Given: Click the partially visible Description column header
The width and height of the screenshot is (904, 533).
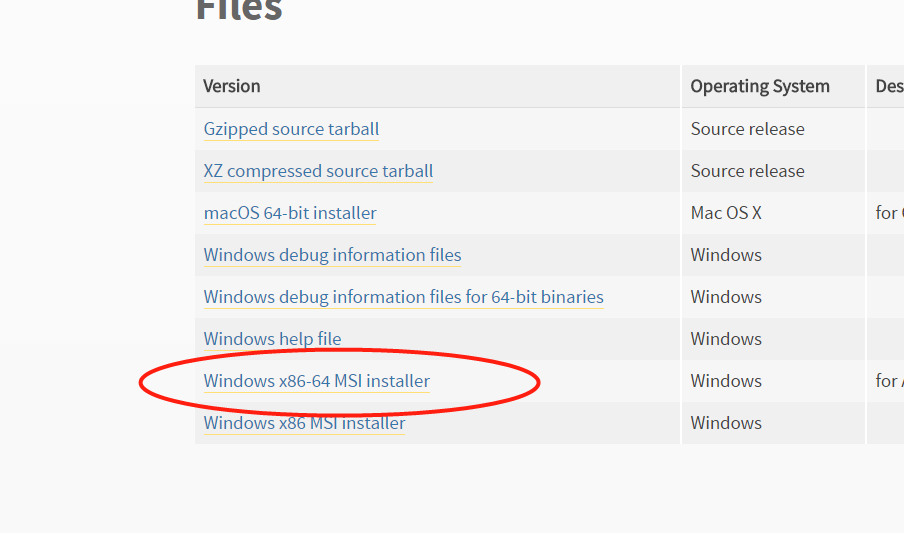Looking at the screenshot, I should [889, 86].
